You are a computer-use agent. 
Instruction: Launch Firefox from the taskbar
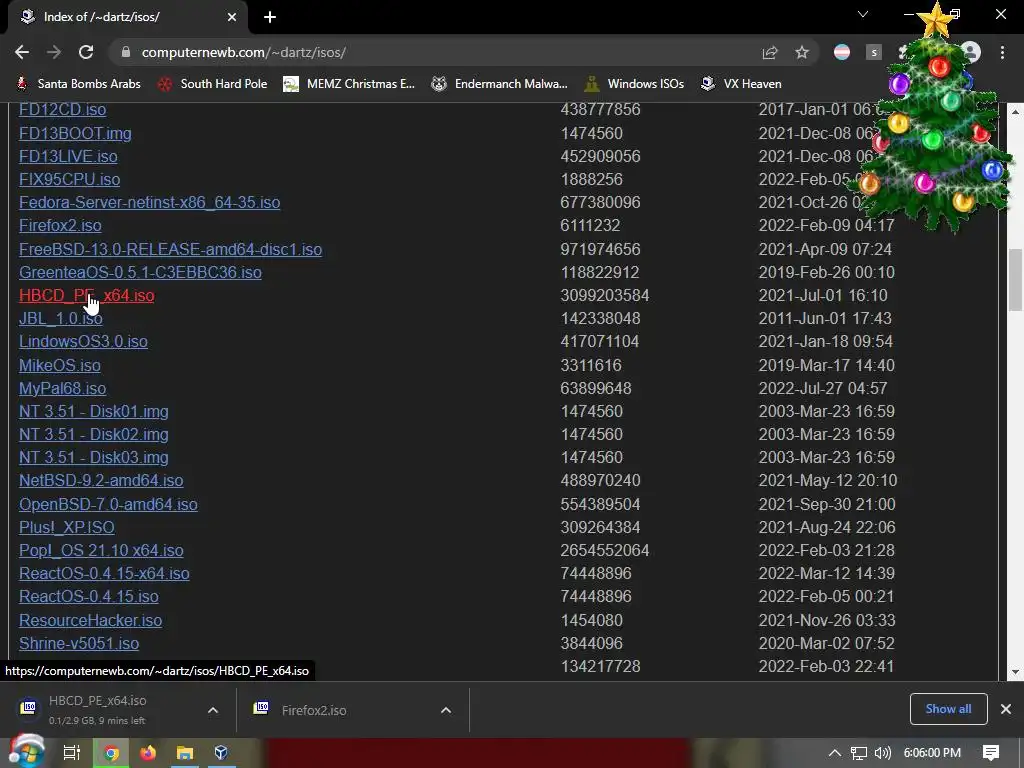(148, 753)
